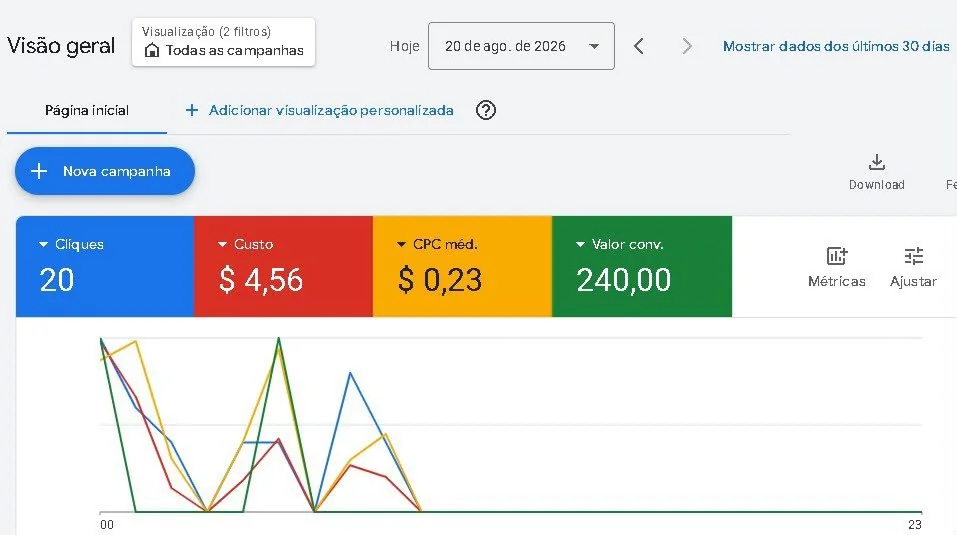Screen dimensions: 957x535
Task: Click the Hoje label
Action: pyautogui.click(x=405, y=46)
